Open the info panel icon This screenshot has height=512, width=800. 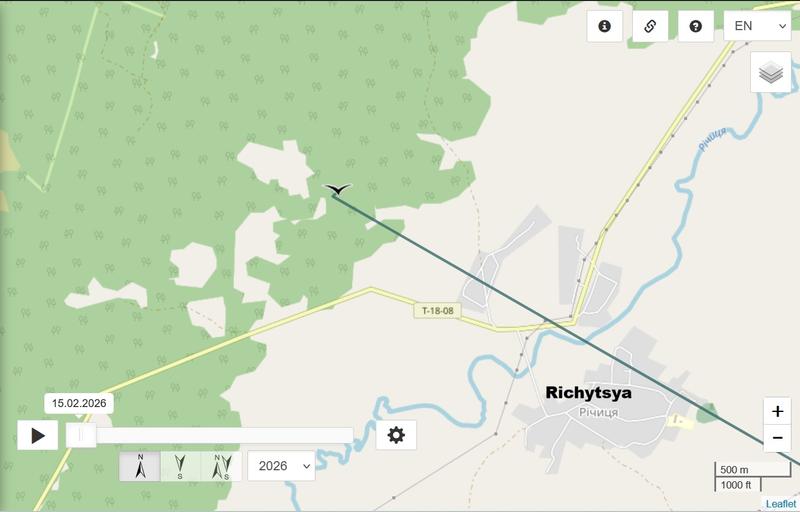(x=605, y=26)
